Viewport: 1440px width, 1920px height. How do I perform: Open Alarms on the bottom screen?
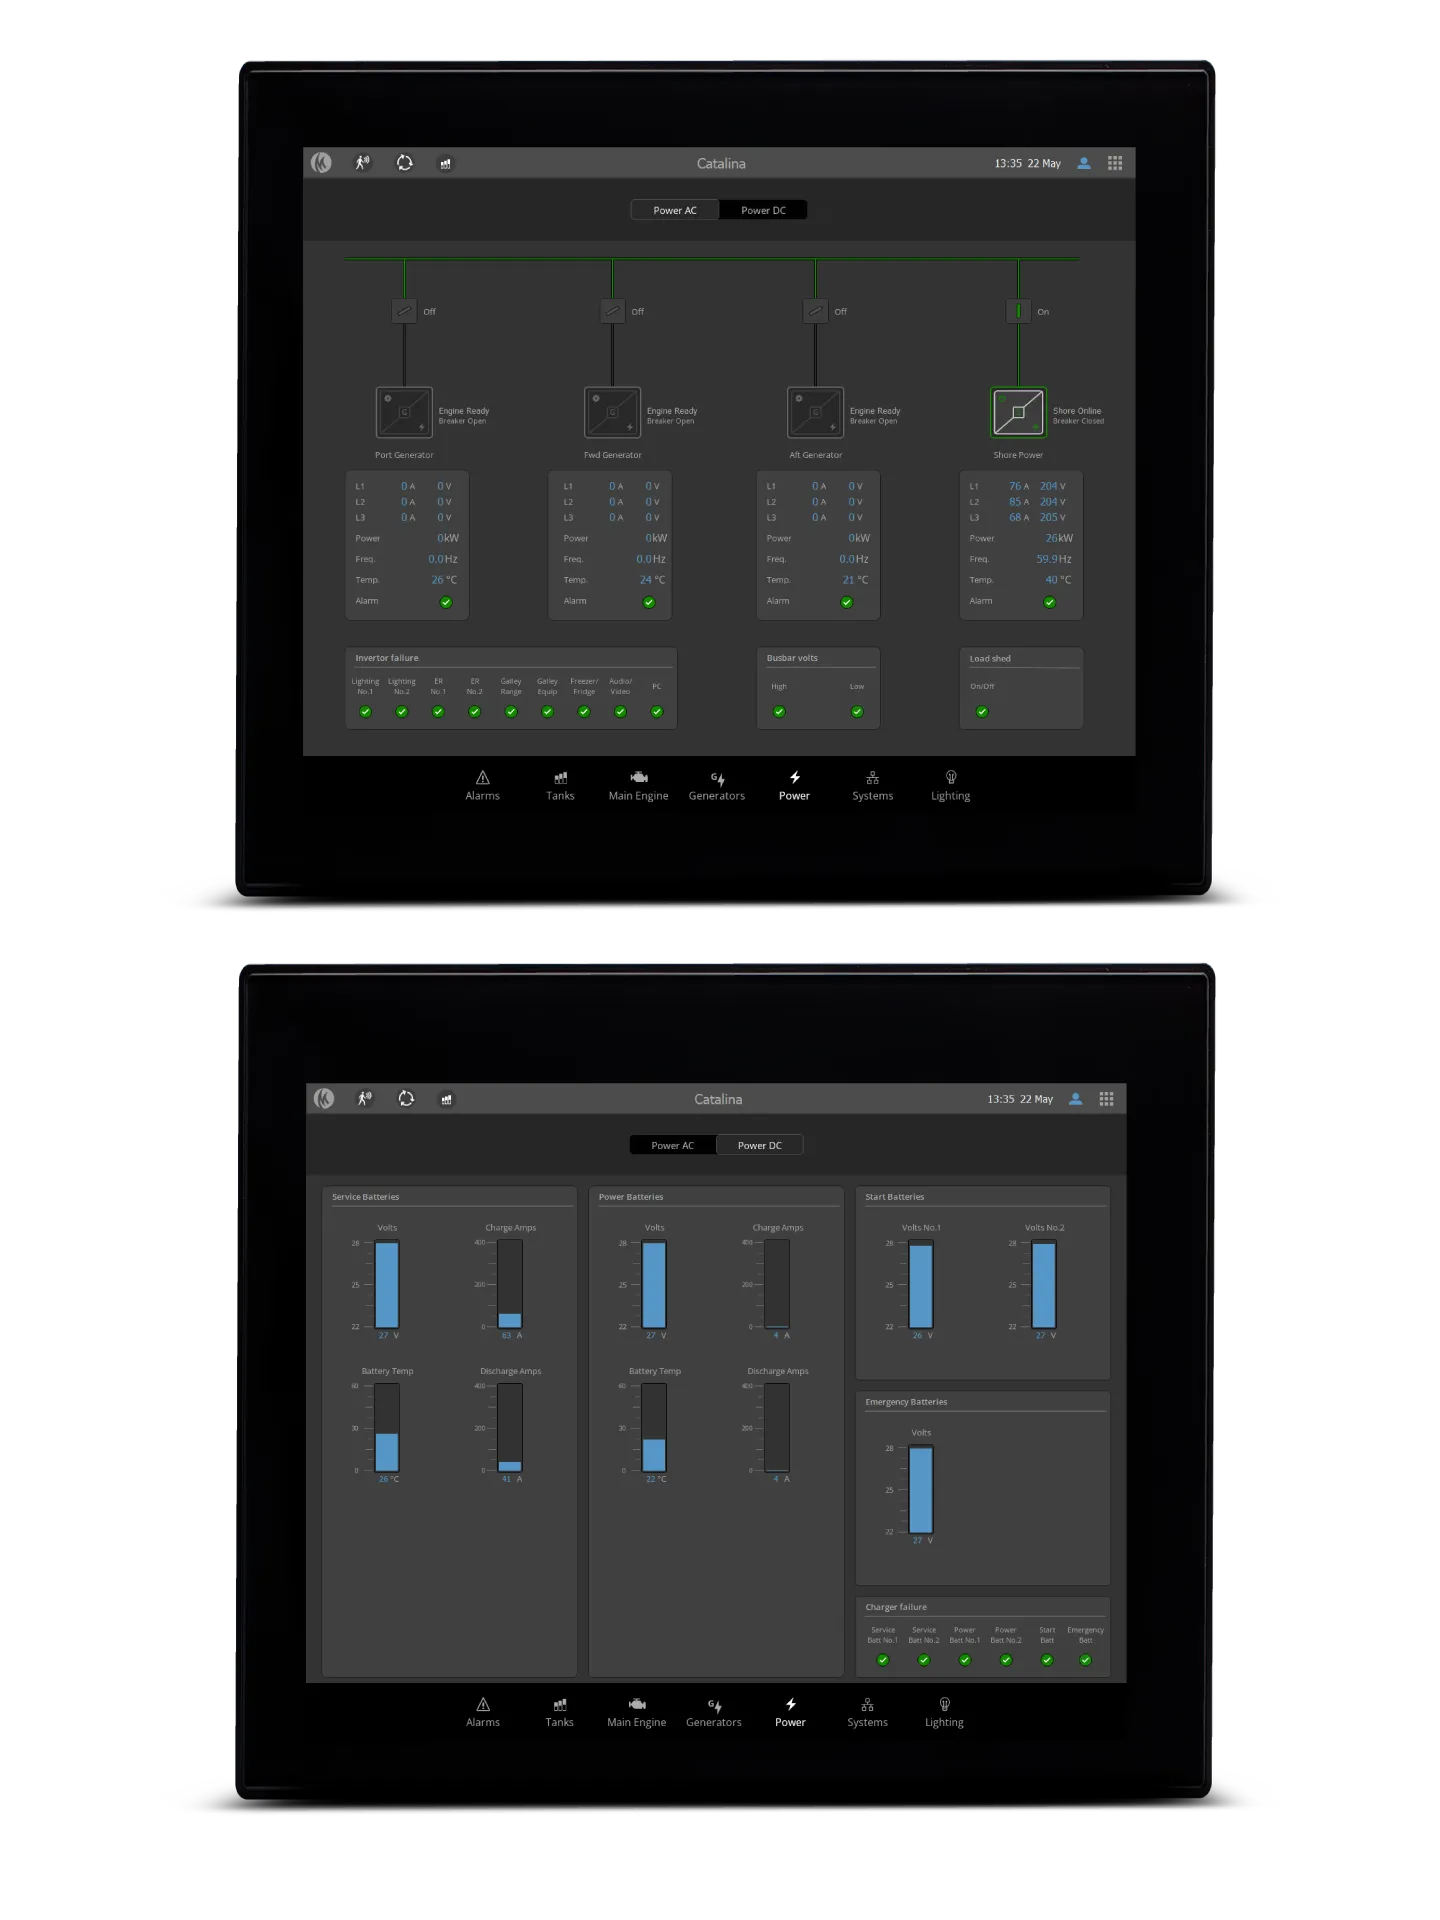click(483, 1712)
